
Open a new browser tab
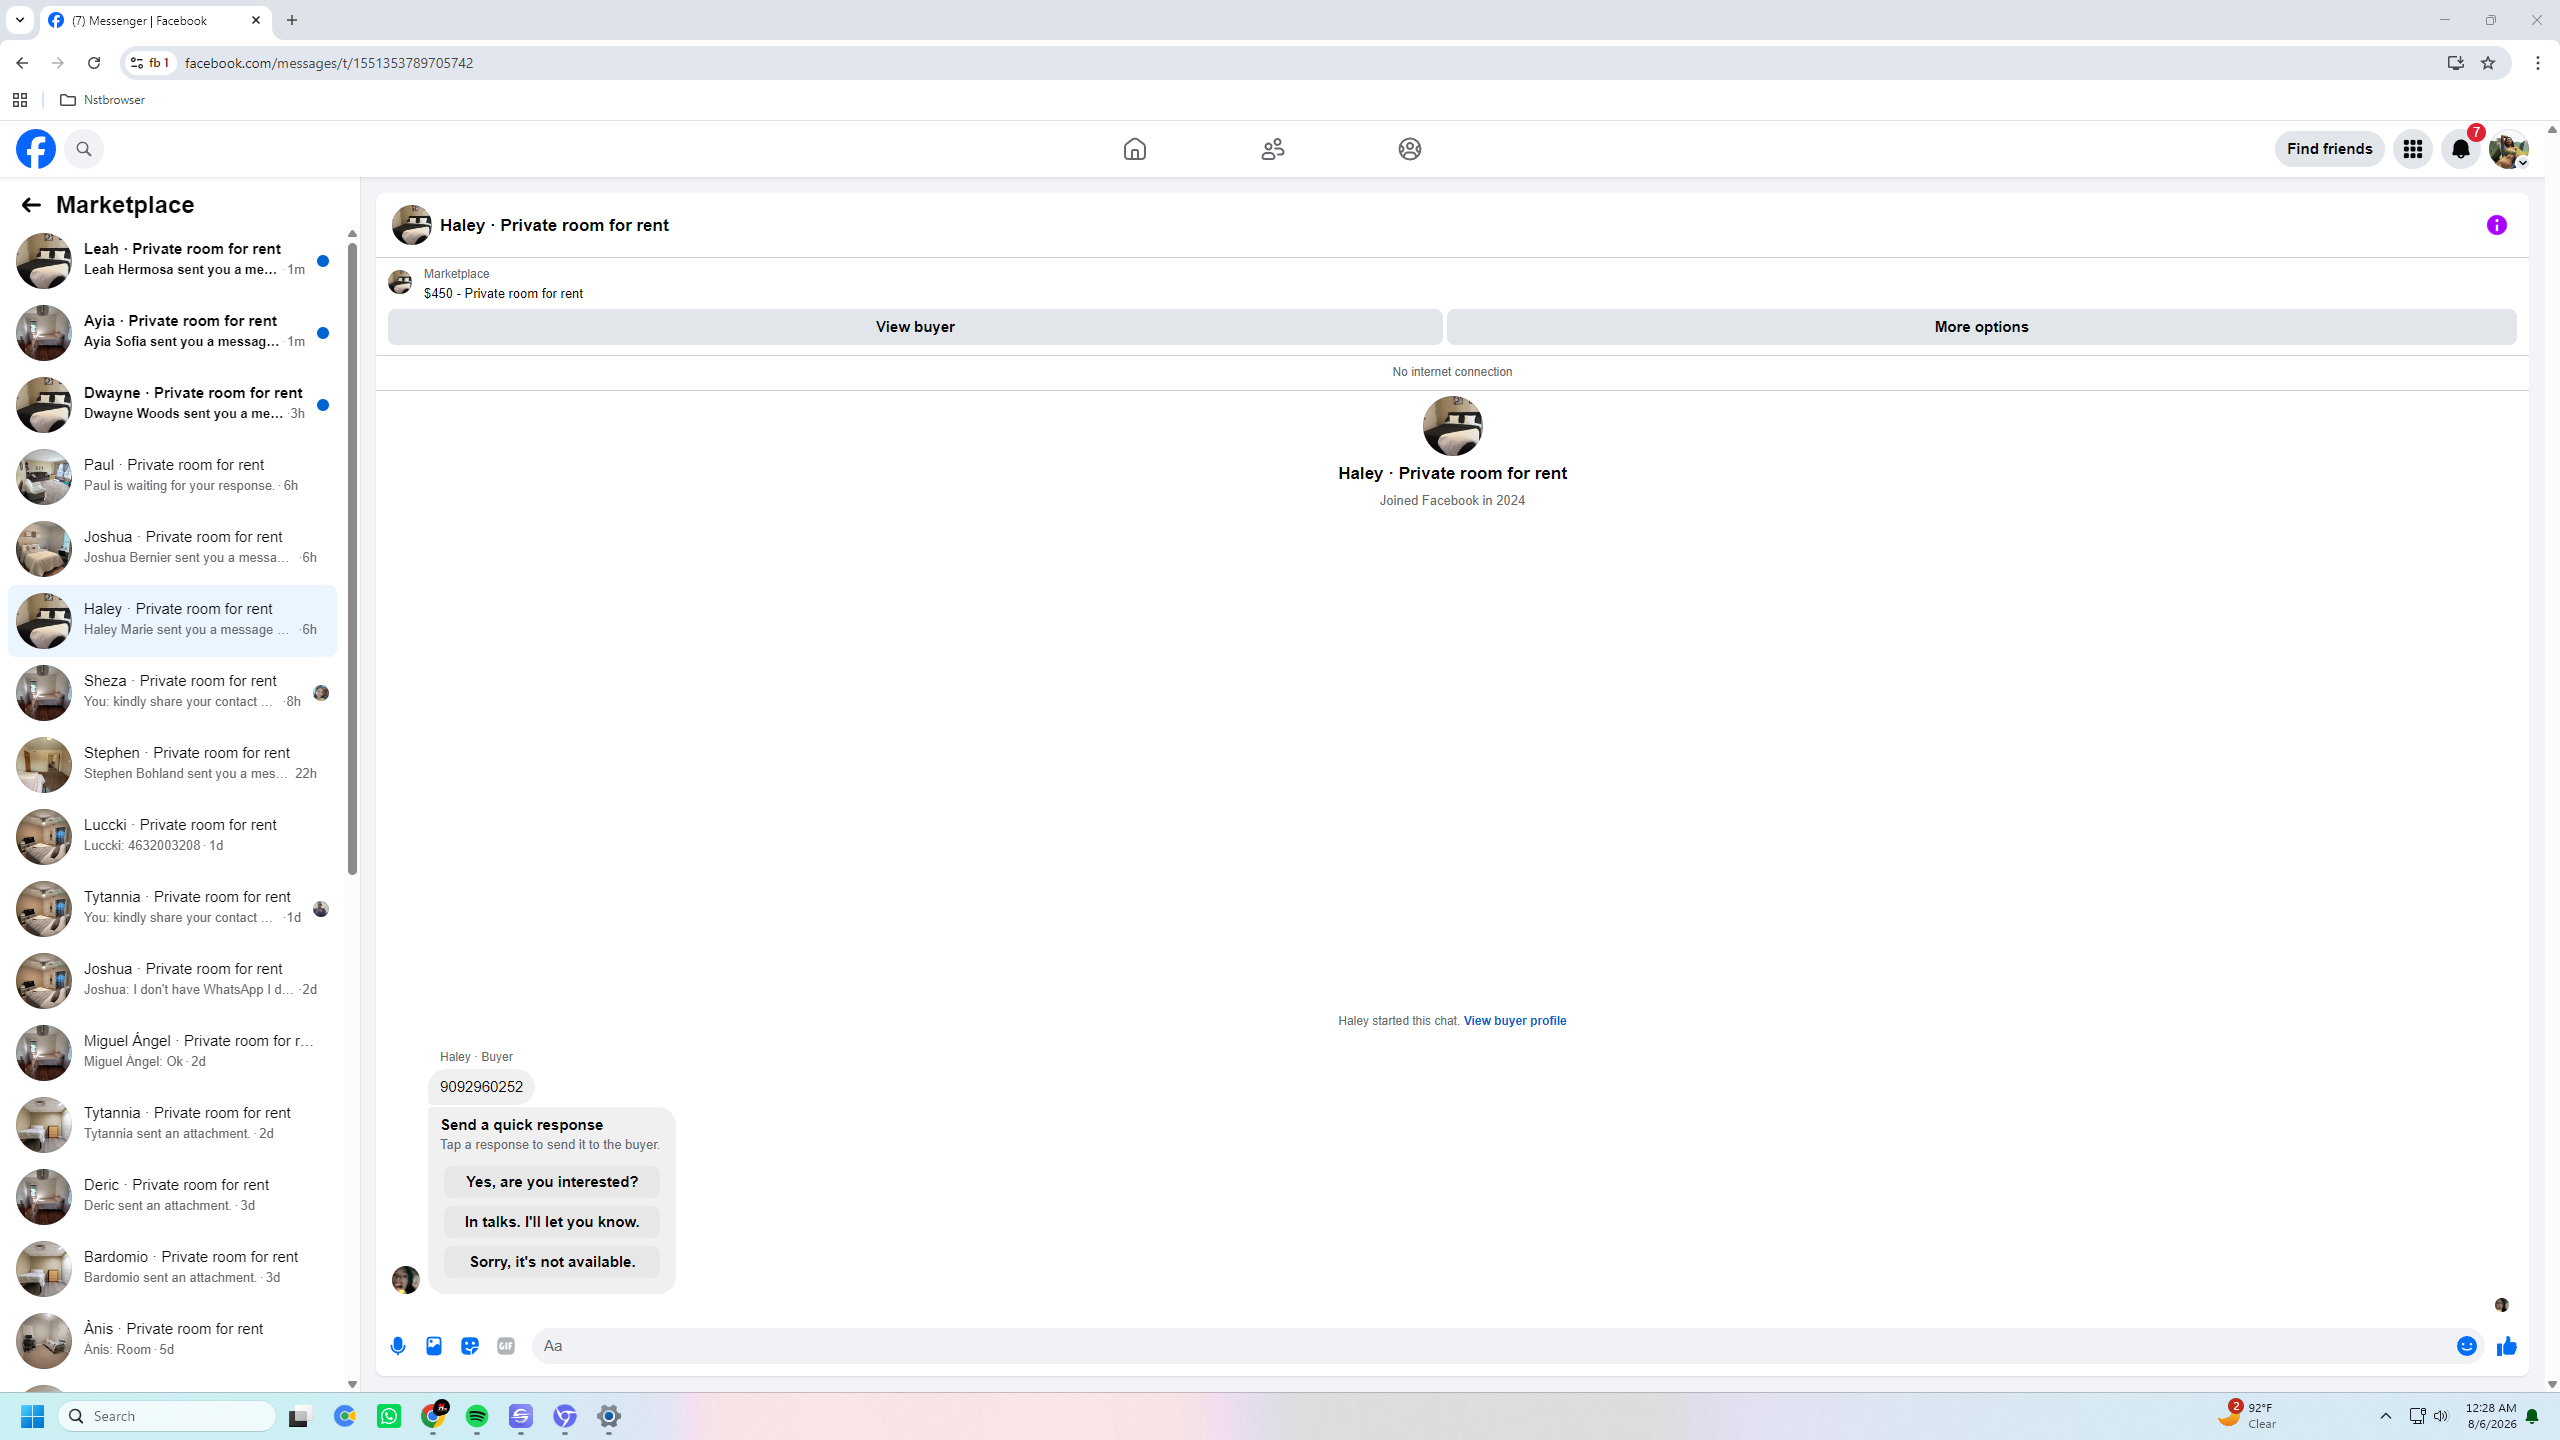292,20
